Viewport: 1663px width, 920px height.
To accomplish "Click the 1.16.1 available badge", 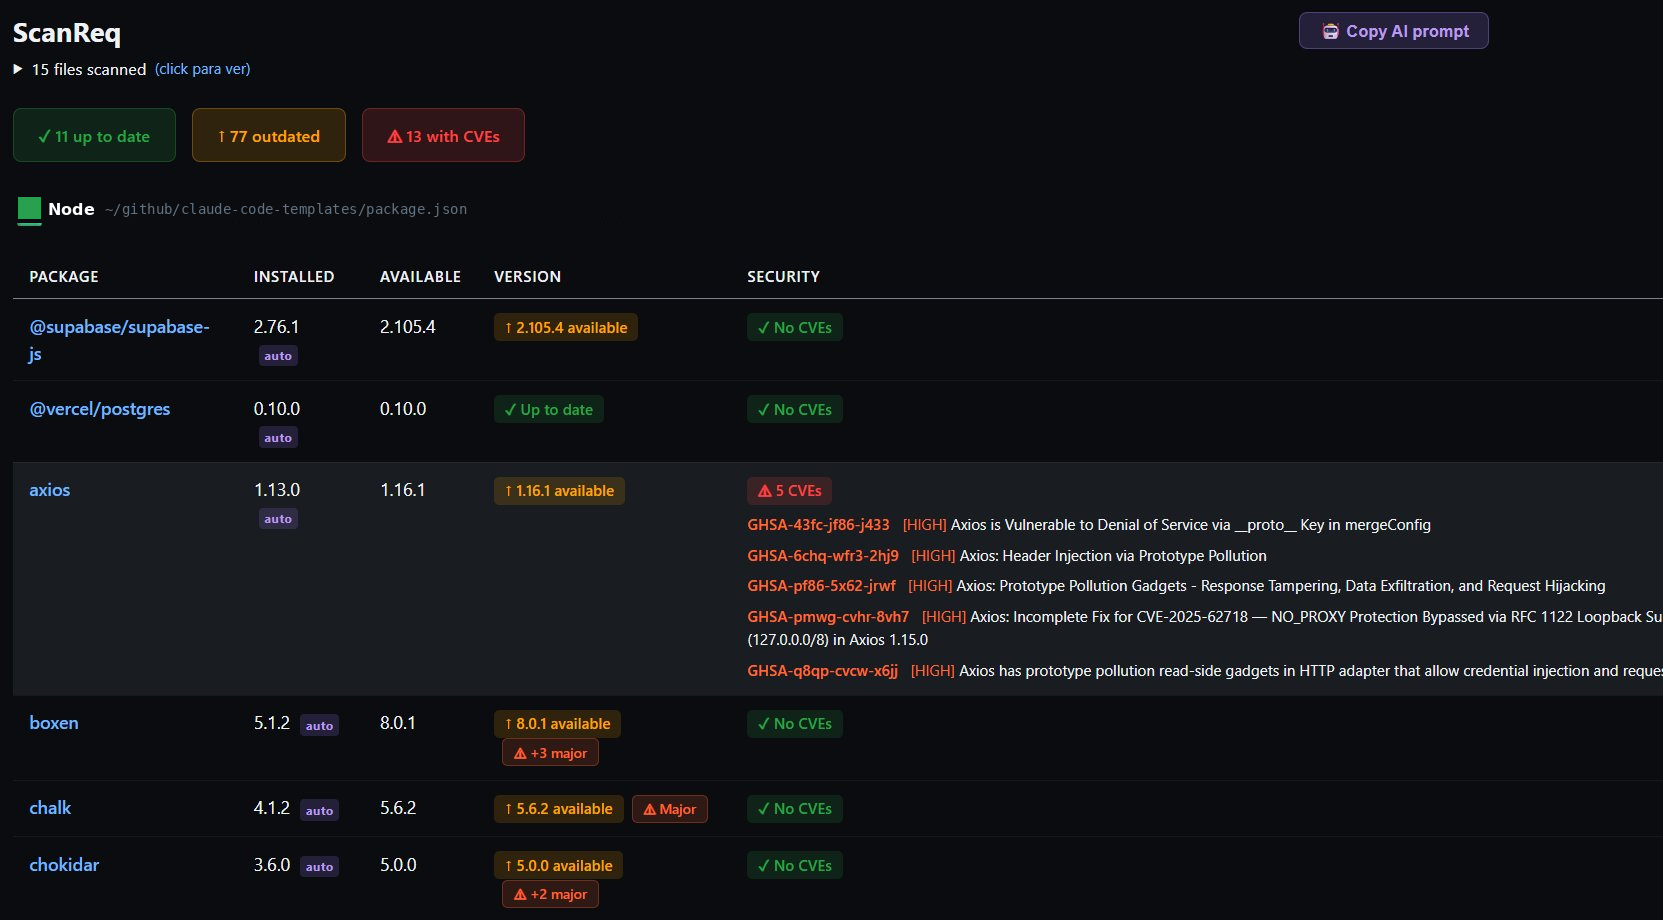I will coord(559,491).
